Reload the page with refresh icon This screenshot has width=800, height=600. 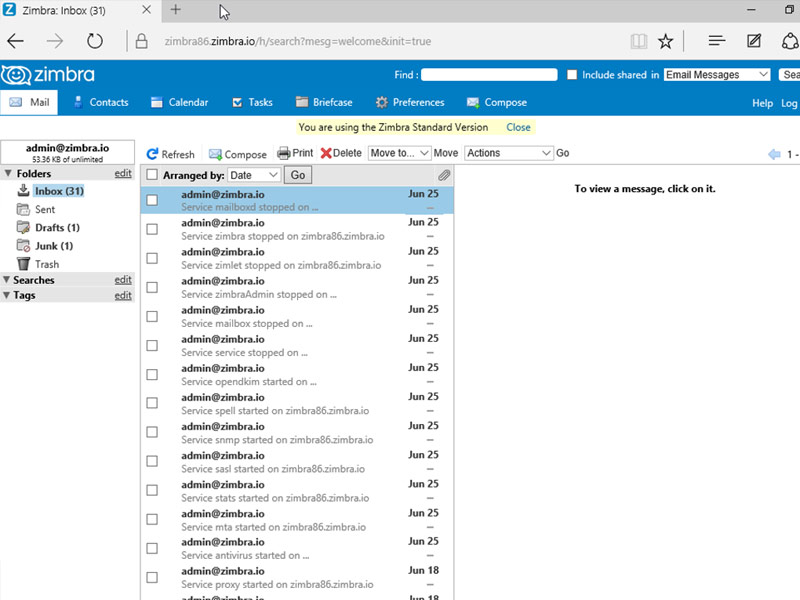[94, 41]
